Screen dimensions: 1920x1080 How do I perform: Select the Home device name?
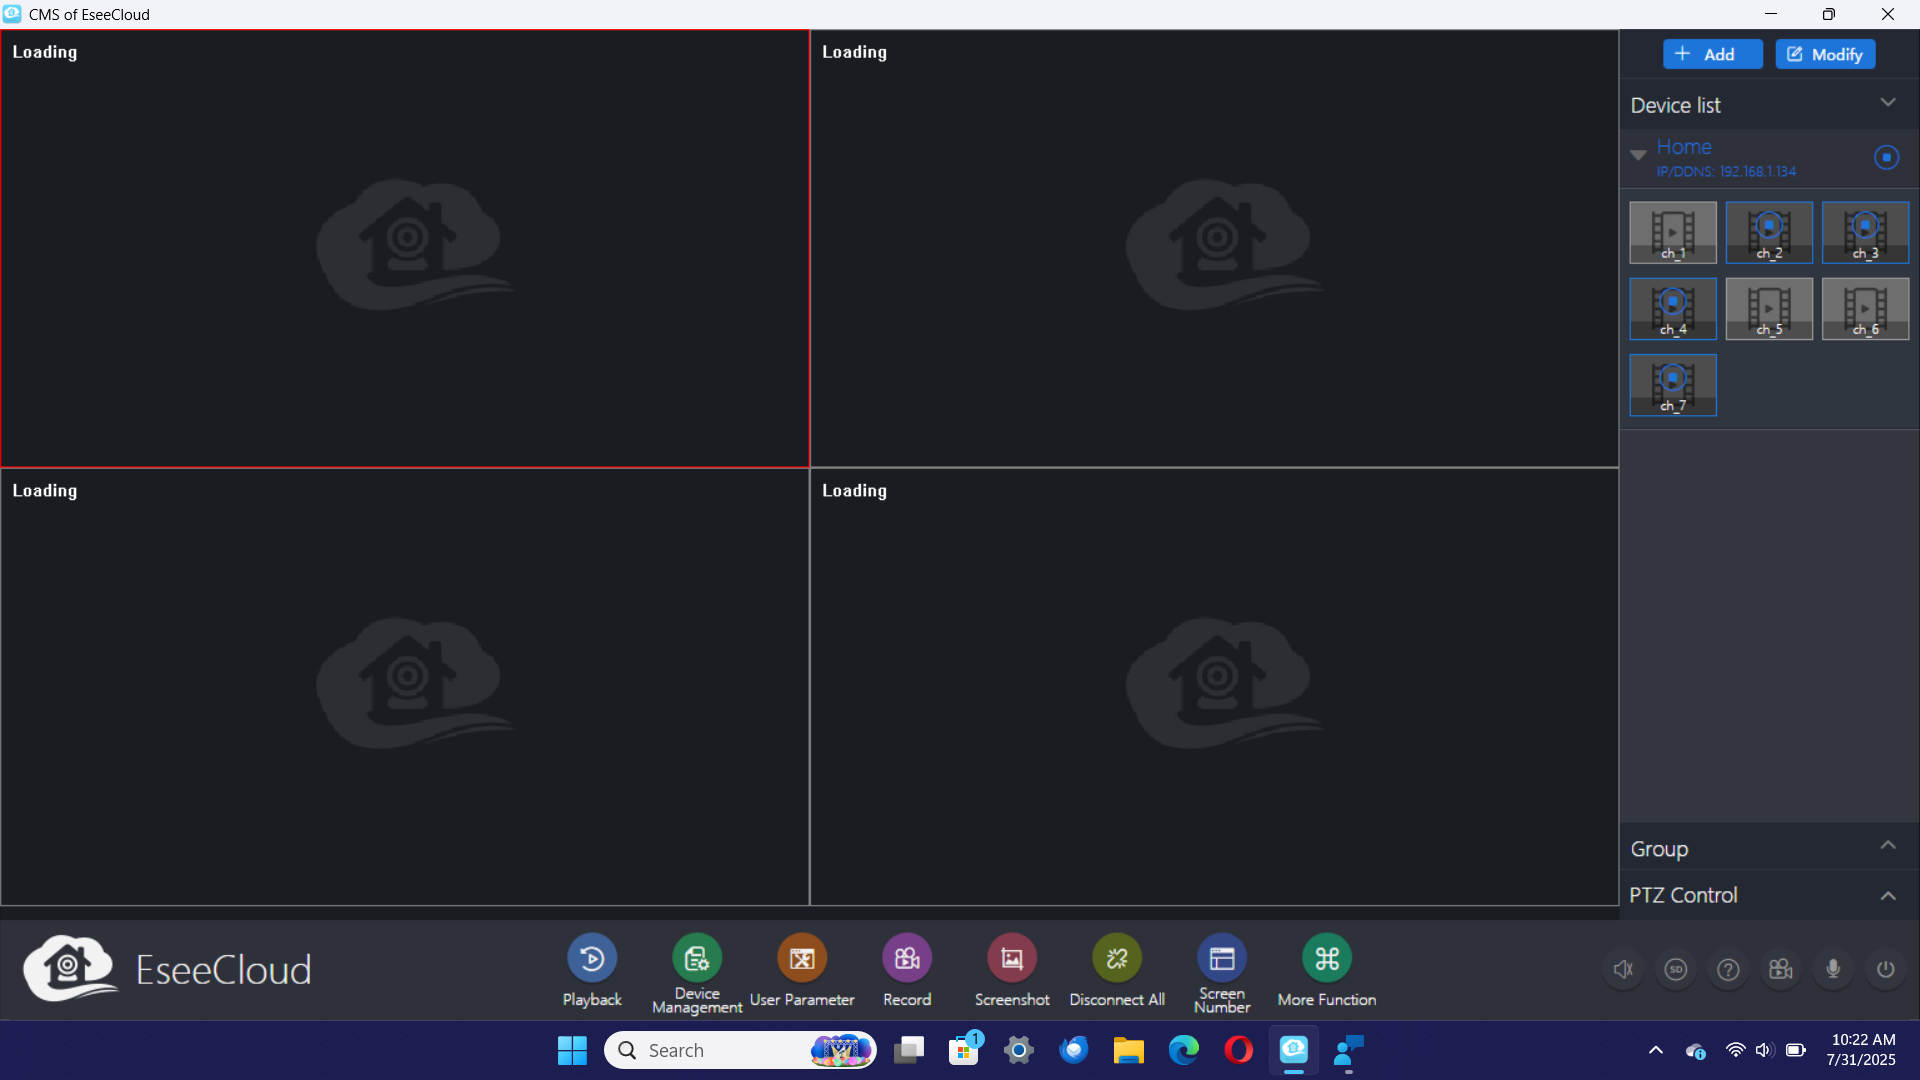[x=1684, y=147]
